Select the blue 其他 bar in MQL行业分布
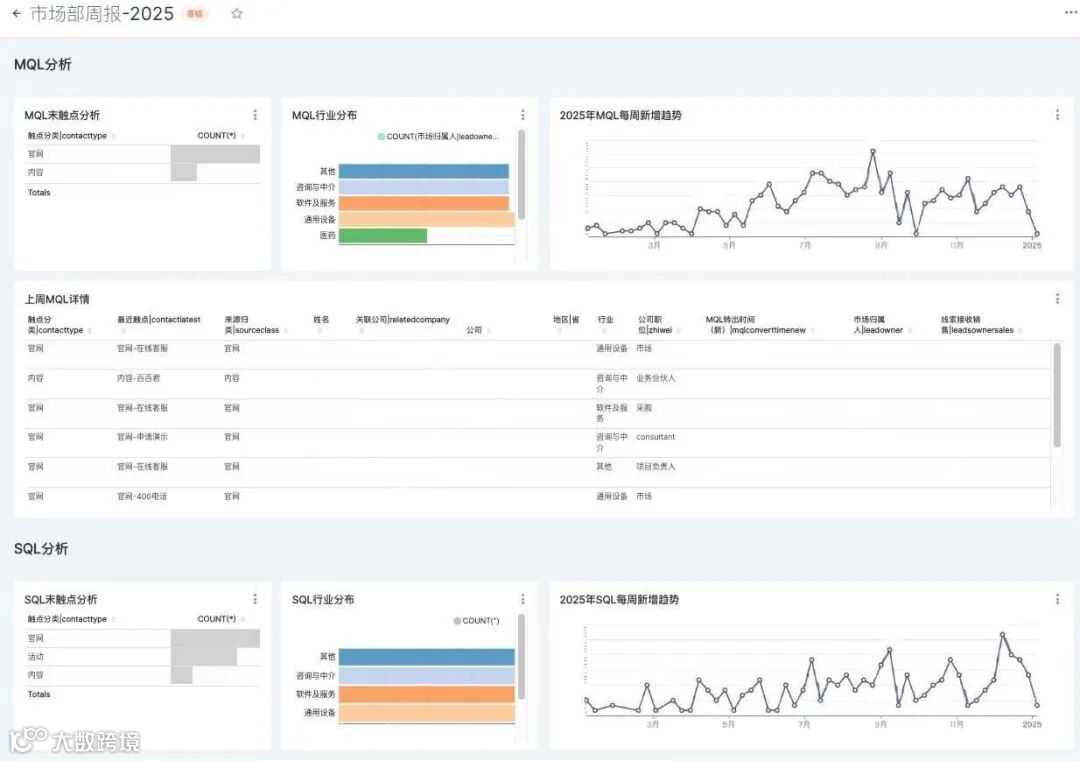Image resolution: width=1080 pixels, height=761 pixels. click(424, 171)
